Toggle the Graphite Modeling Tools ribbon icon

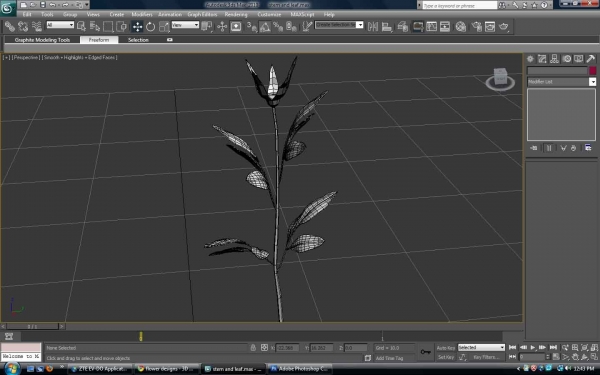(418, 26)
